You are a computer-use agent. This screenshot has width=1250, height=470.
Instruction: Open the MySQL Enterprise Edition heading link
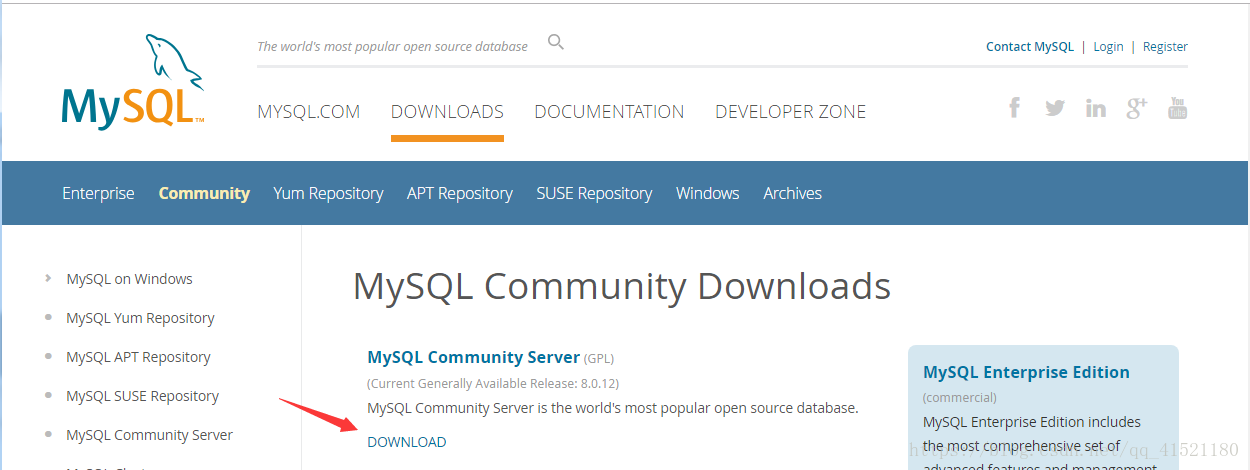pyautogui.click(x=1026, y=372)
